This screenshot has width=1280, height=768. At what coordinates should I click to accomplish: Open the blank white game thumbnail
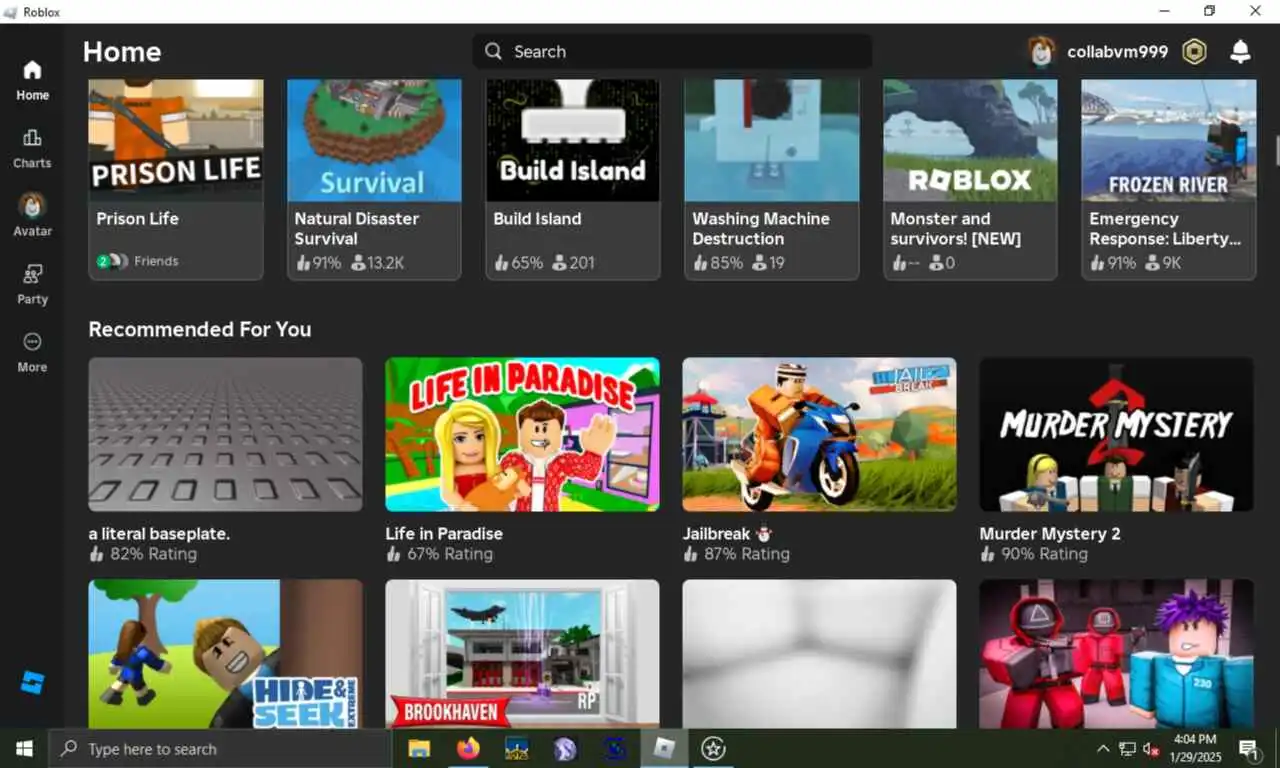coord(819,654)
